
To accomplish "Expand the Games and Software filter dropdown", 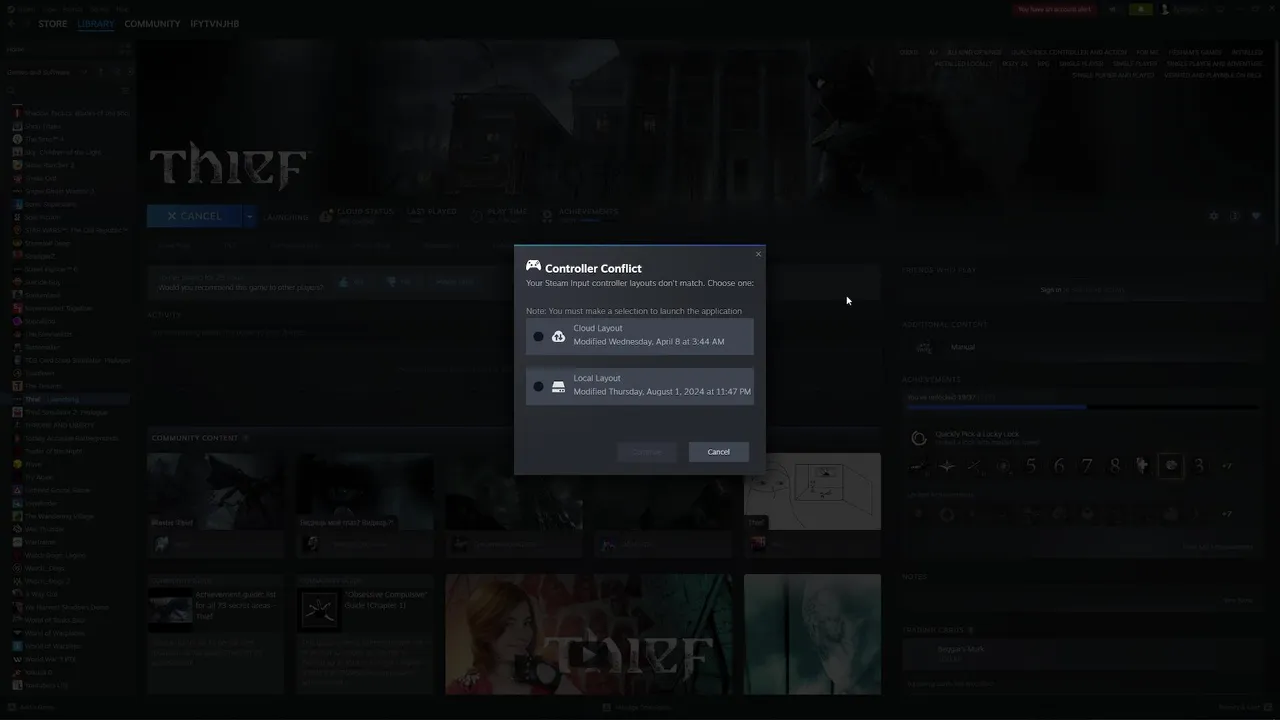I will tap(85, 72).
